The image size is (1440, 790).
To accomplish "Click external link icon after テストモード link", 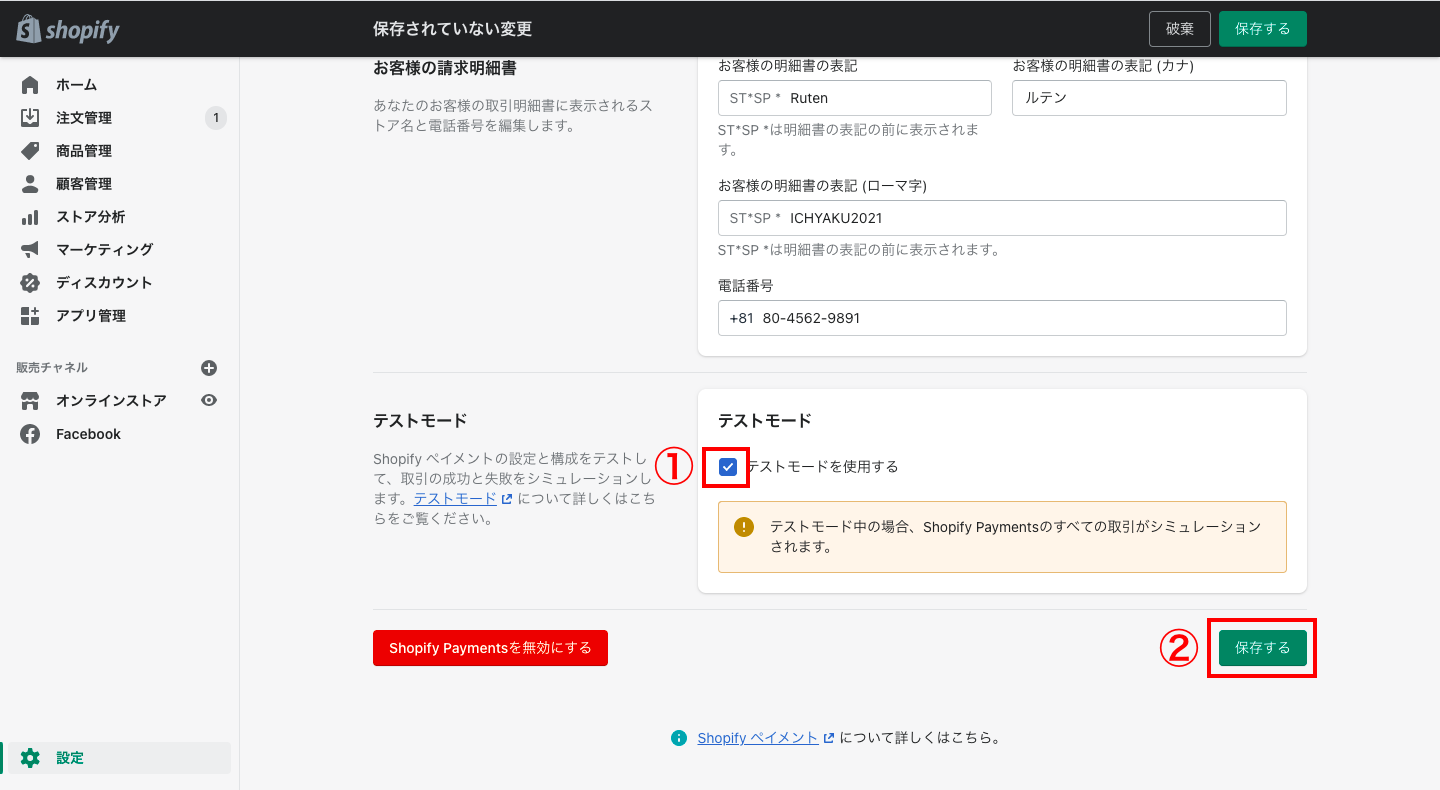I will tap(507, 499).
